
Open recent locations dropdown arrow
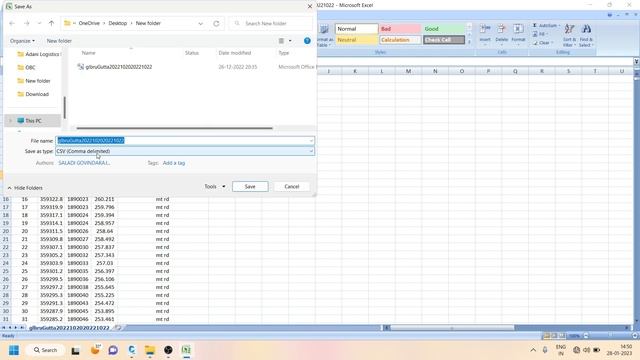[x=39, y=23]
